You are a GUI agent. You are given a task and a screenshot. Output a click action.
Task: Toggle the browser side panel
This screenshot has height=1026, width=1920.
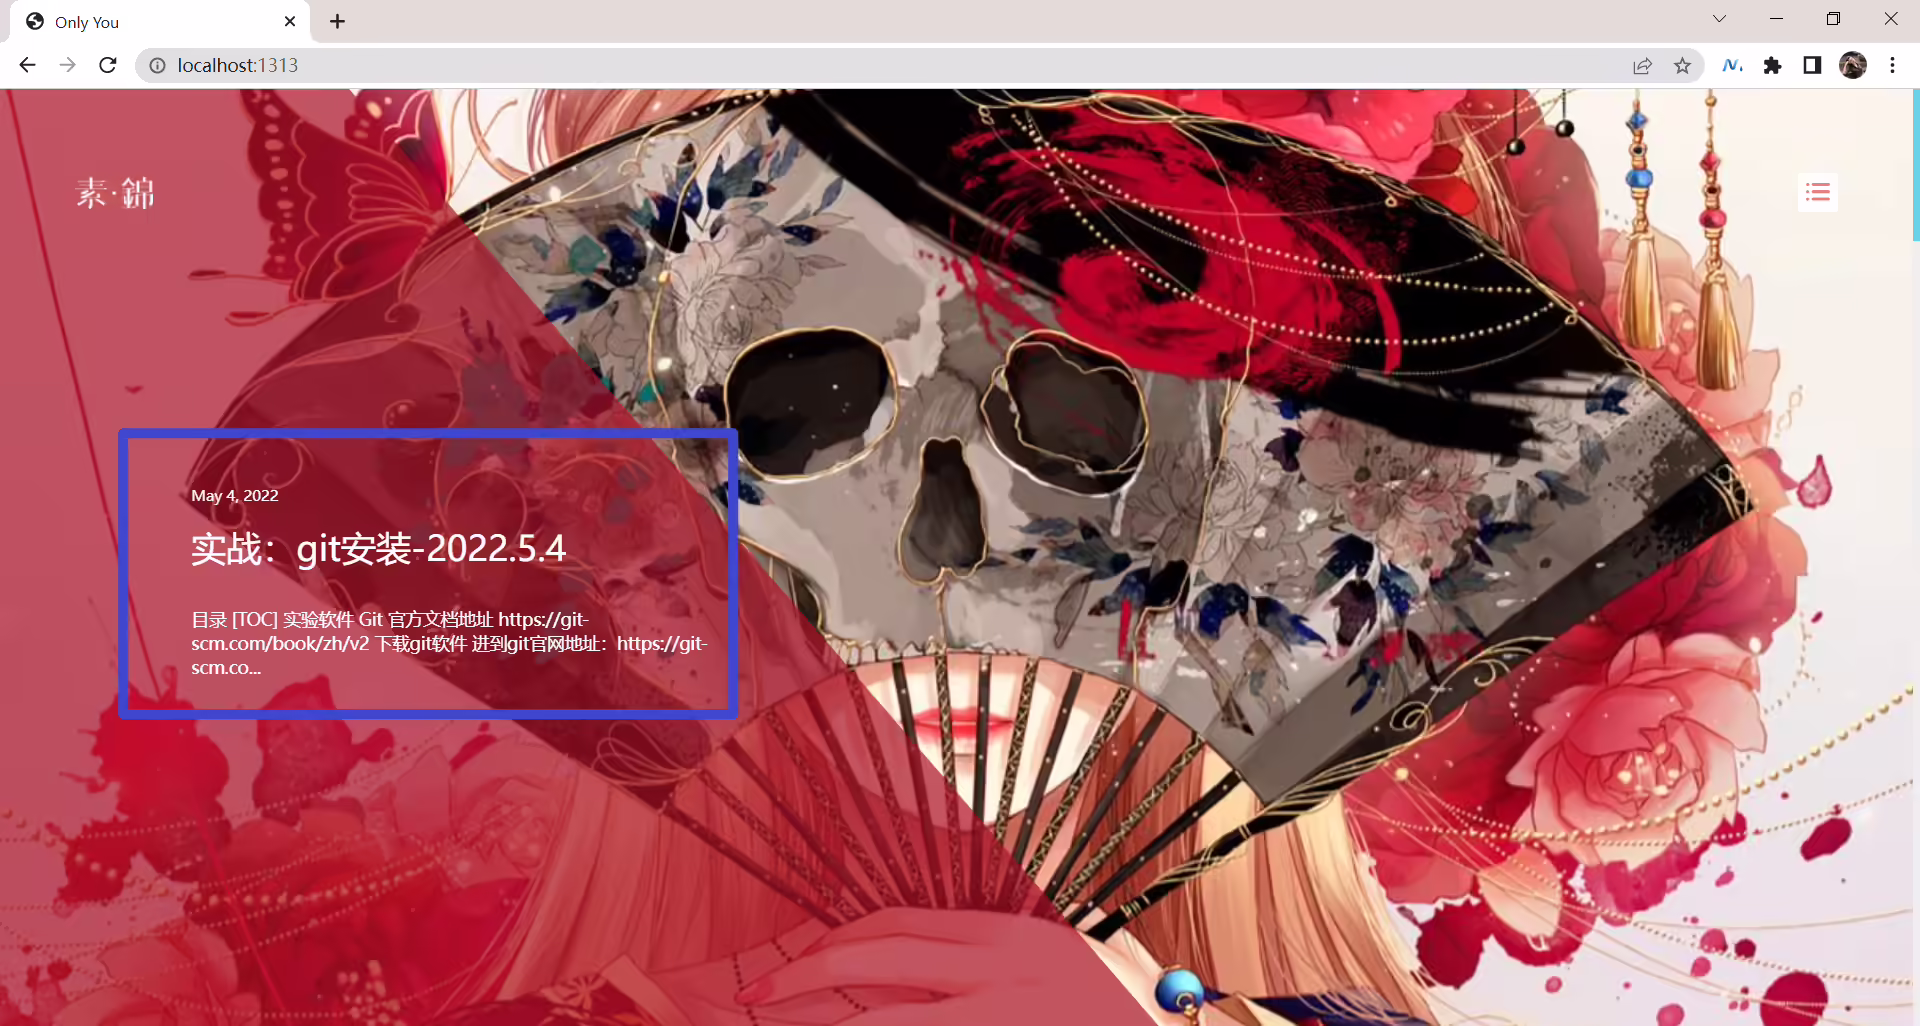coord(1812,65)
